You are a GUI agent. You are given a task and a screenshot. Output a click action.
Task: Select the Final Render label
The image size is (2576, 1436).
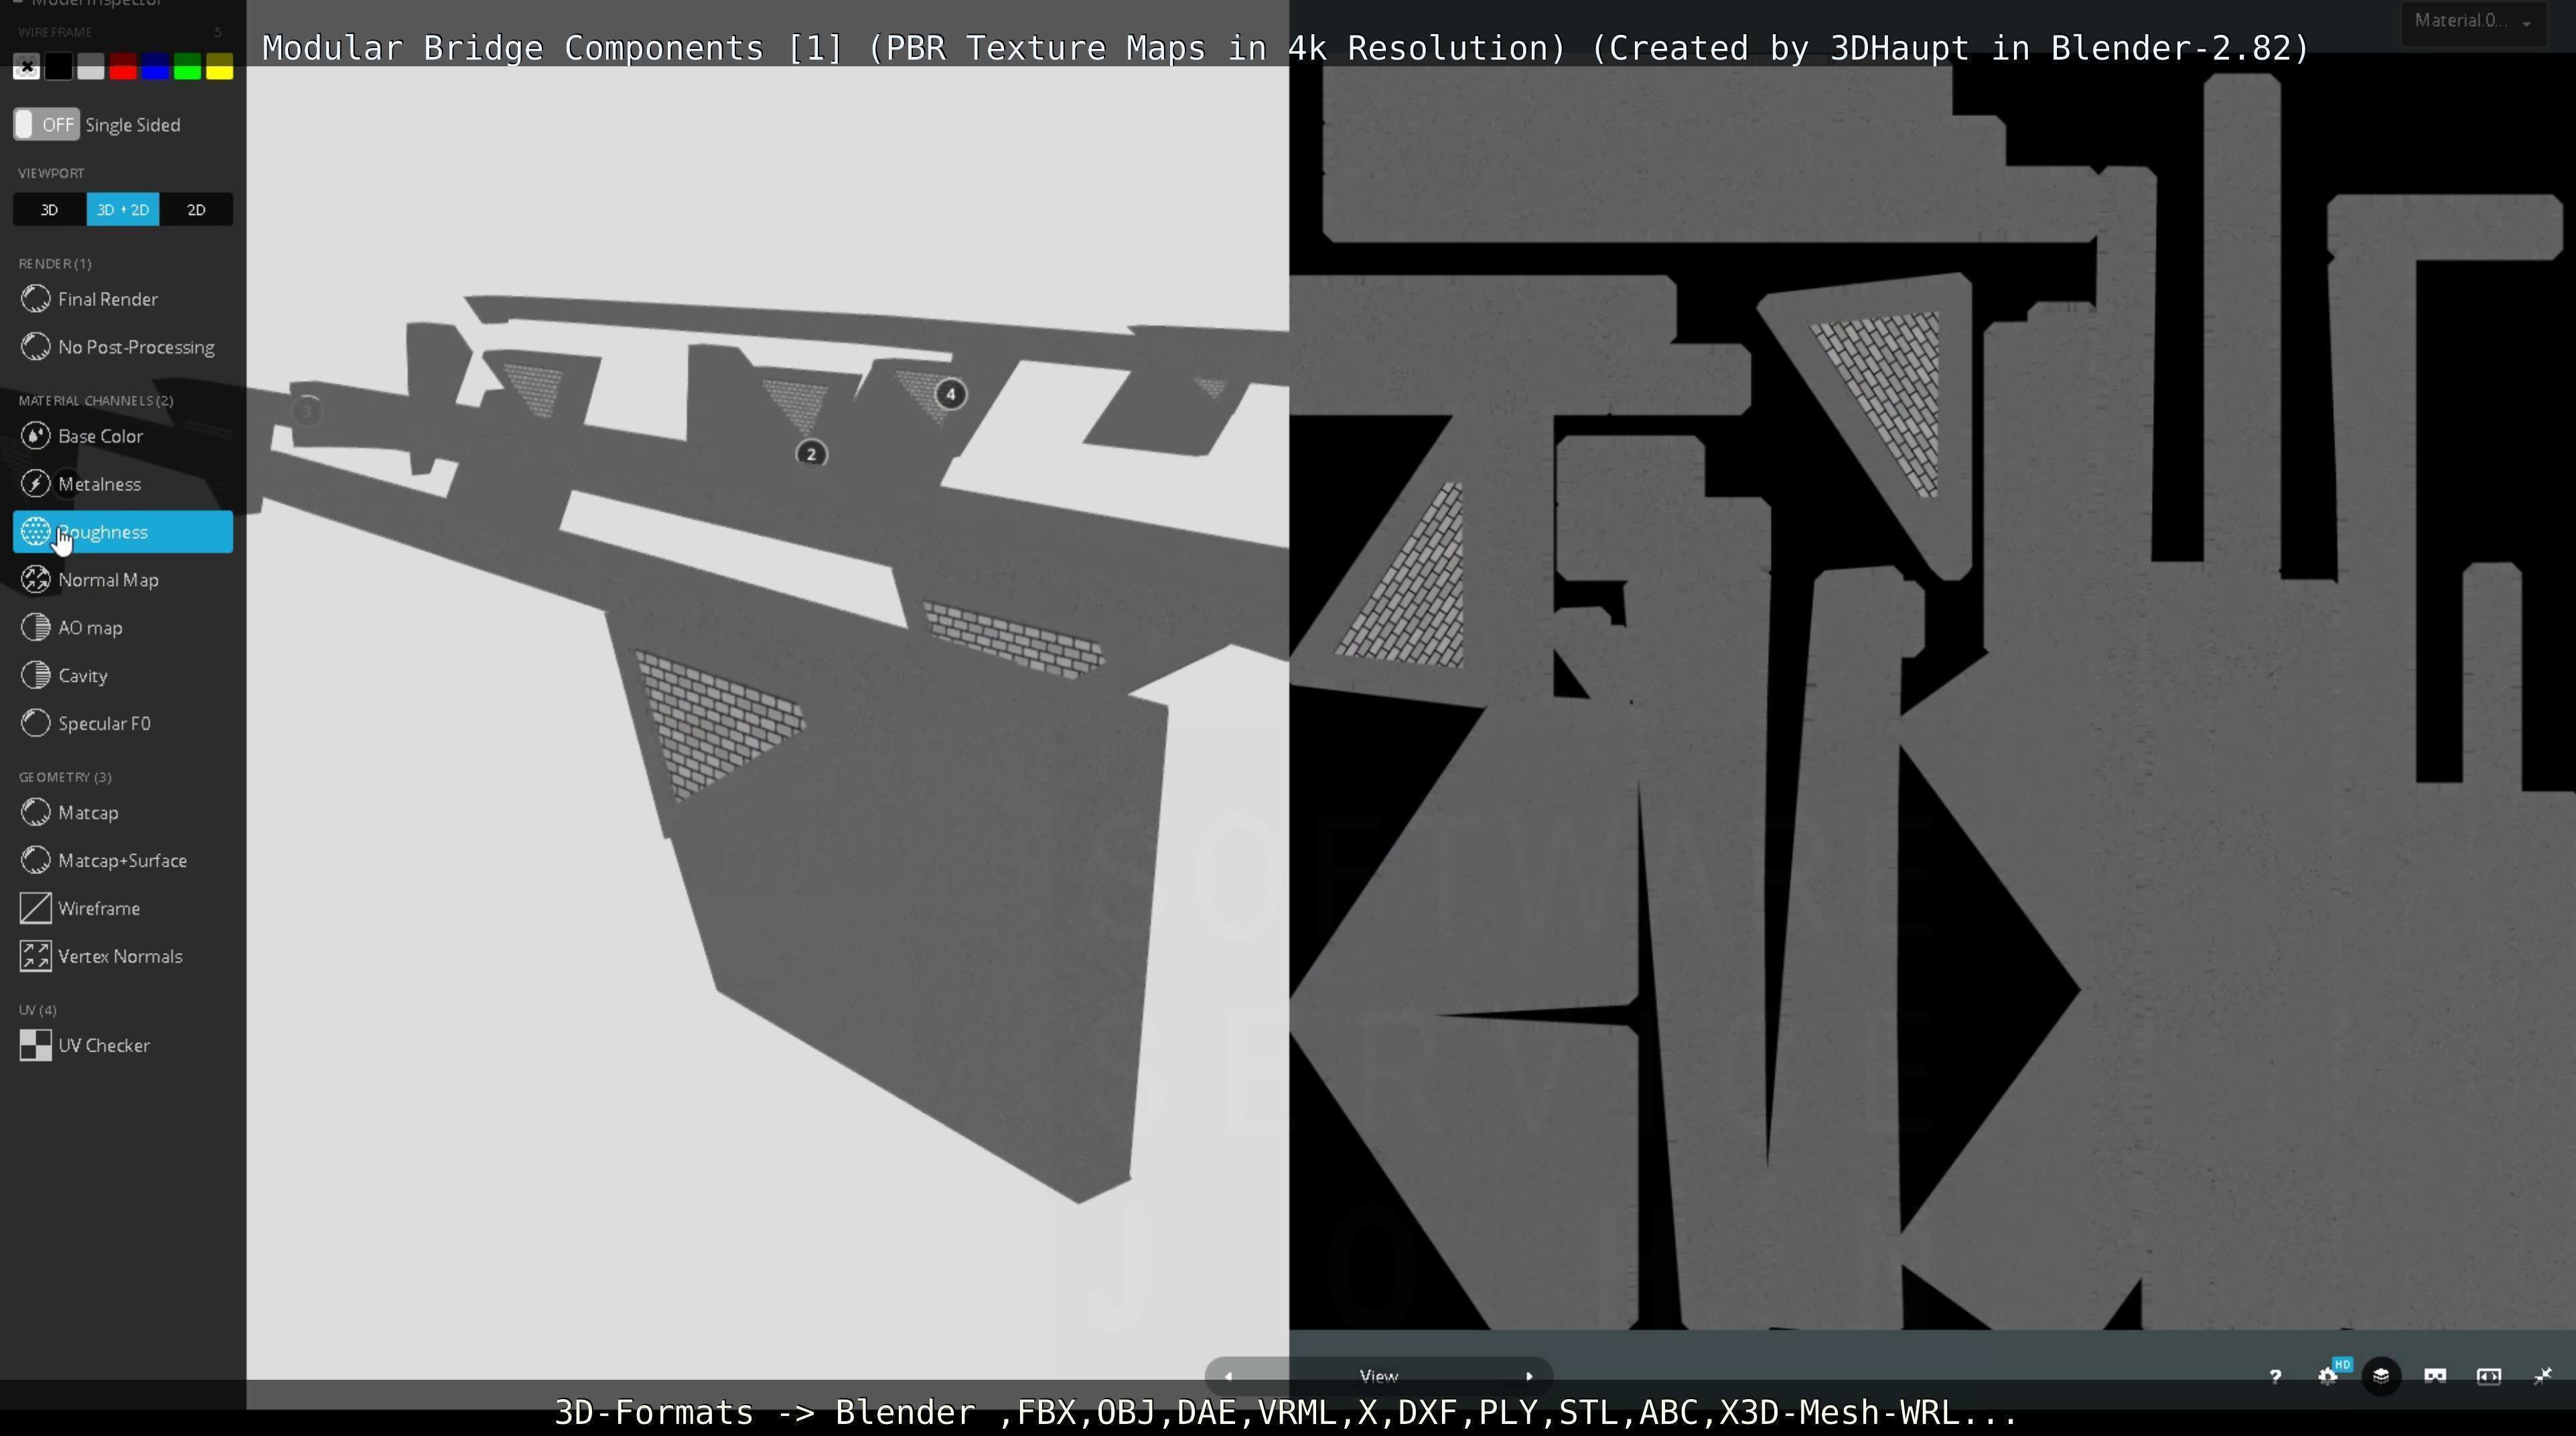108,299
